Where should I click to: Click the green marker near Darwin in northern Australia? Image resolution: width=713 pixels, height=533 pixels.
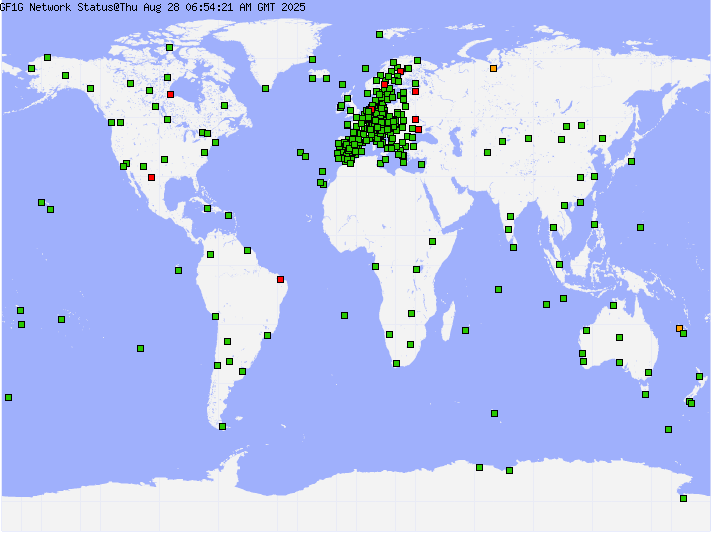pos(613,306)
